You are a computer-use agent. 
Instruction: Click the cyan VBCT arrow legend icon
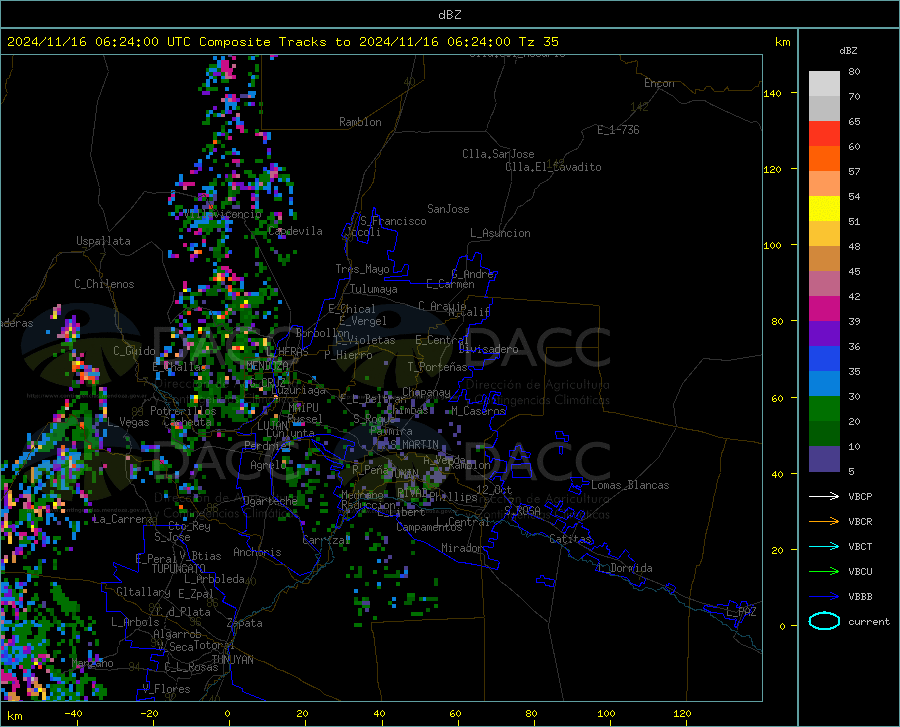824,546
